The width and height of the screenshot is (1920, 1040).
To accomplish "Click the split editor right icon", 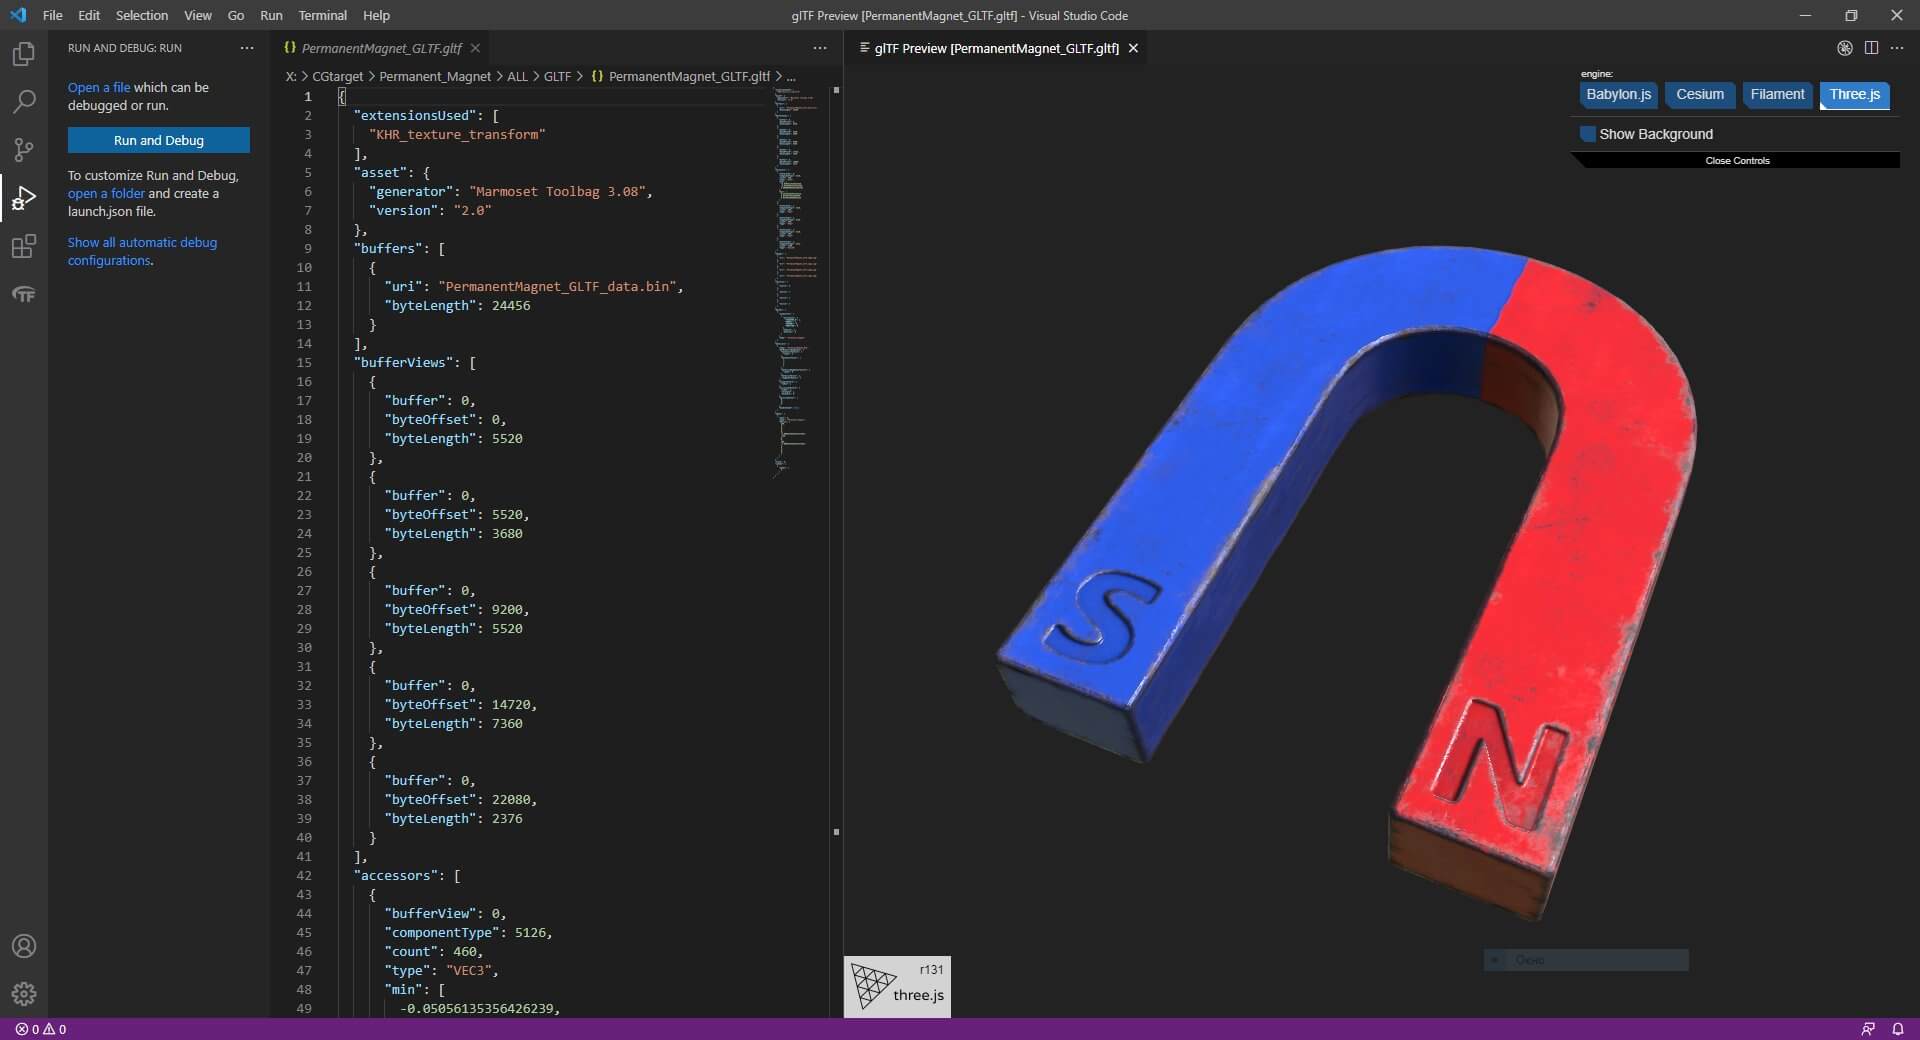I will coord(1871,48).
